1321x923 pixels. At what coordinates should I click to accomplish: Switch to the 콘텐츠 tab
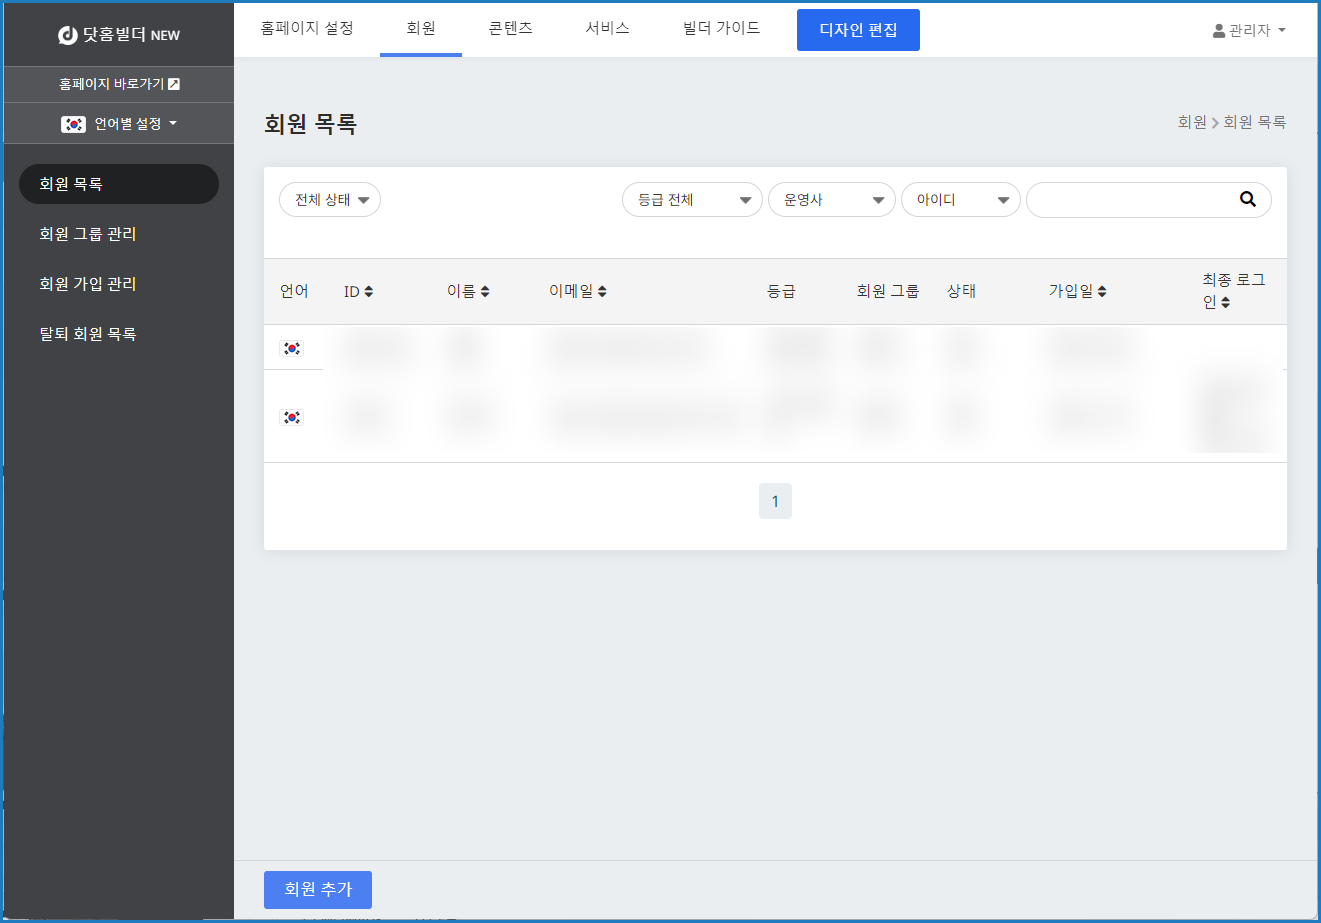pos(510,28)
